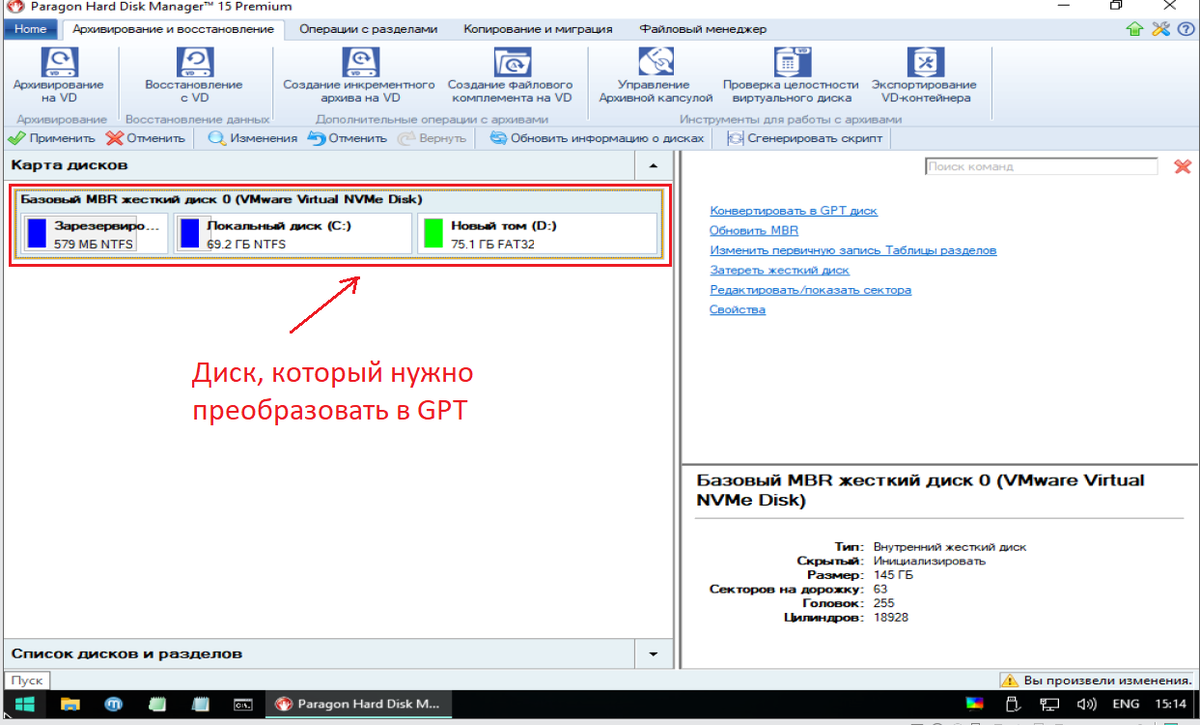Click Сгенерировать скрипт toolbar button
This screenshot has height=725, width=1200.
tap(805, 138)
